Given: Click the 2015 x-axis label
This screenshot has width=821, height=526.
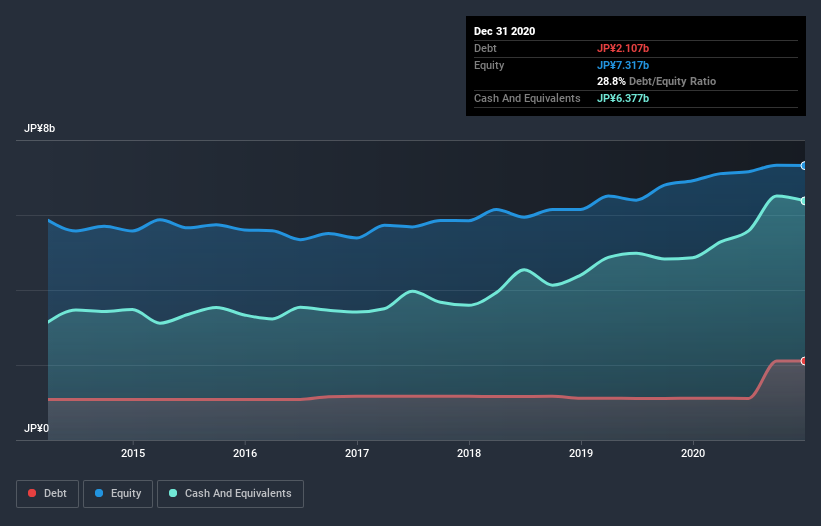Looking at the screenshot, I should 133,453.
